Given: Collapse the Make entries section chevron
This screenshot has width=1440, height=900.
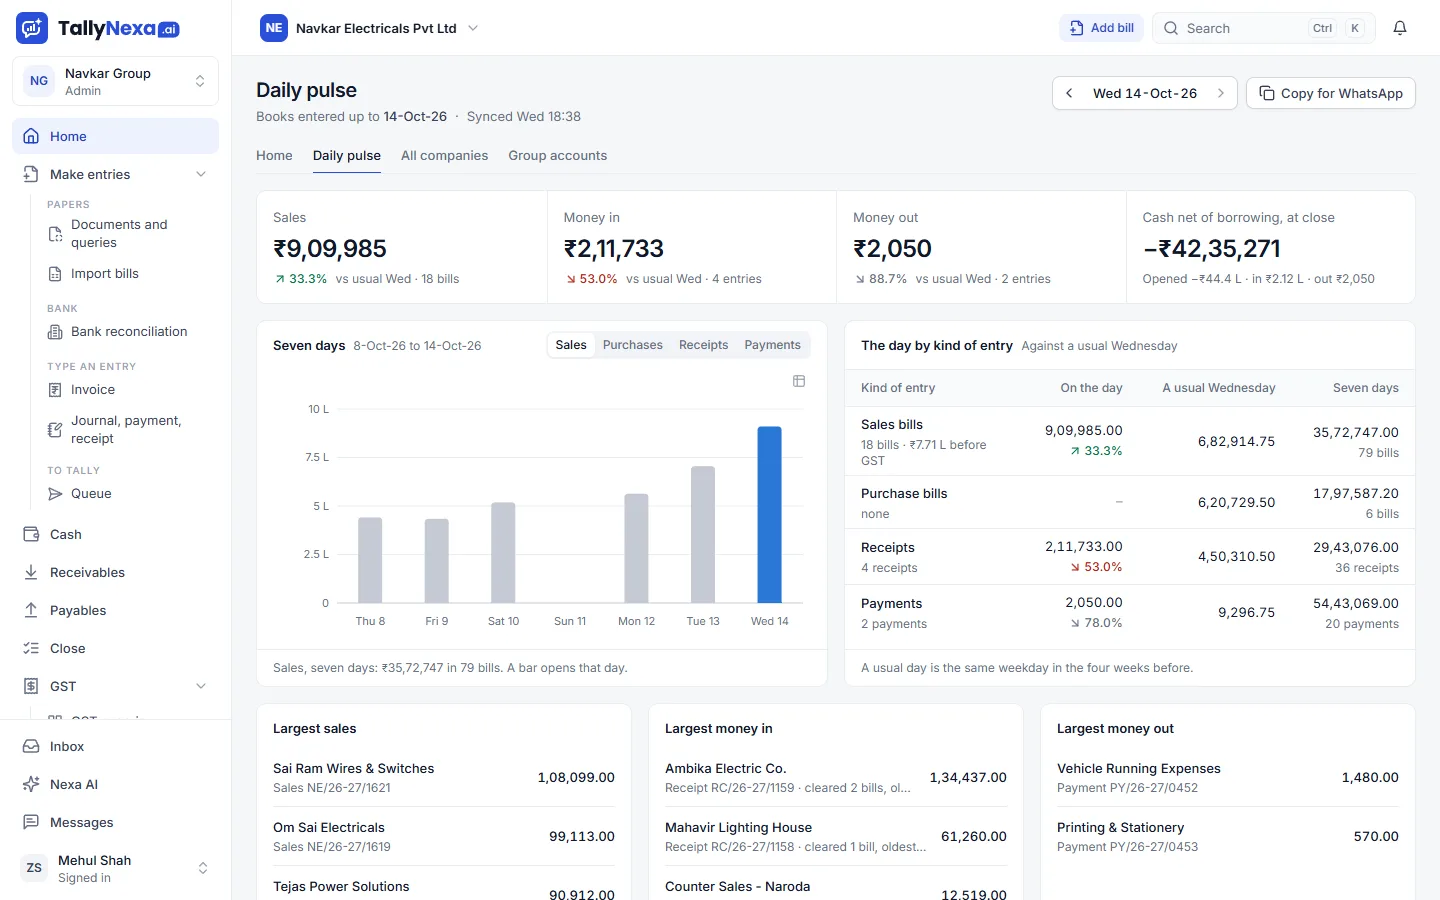Looking at the screenshot, I should click(201, 174).
